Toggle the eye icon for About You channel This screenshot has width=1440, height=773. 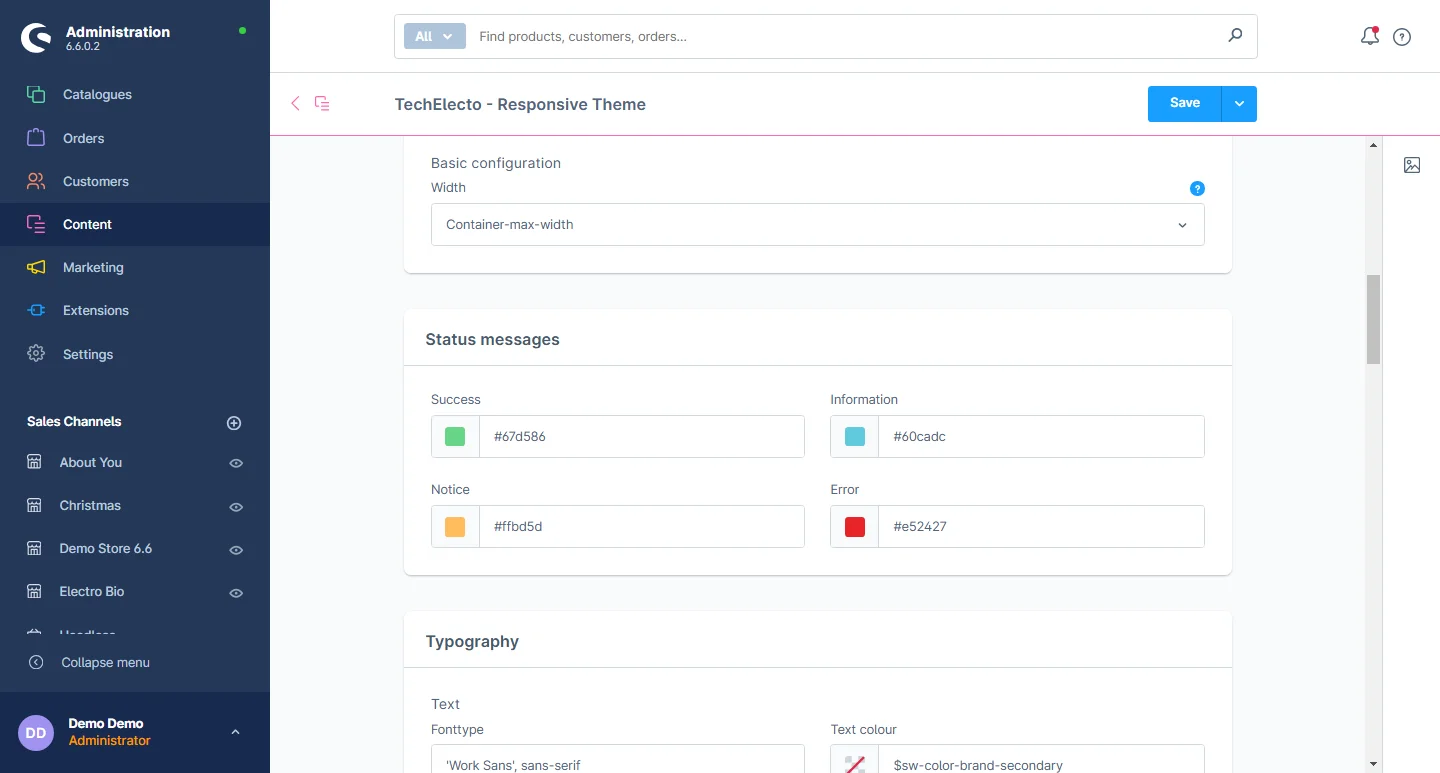(236, 463)
